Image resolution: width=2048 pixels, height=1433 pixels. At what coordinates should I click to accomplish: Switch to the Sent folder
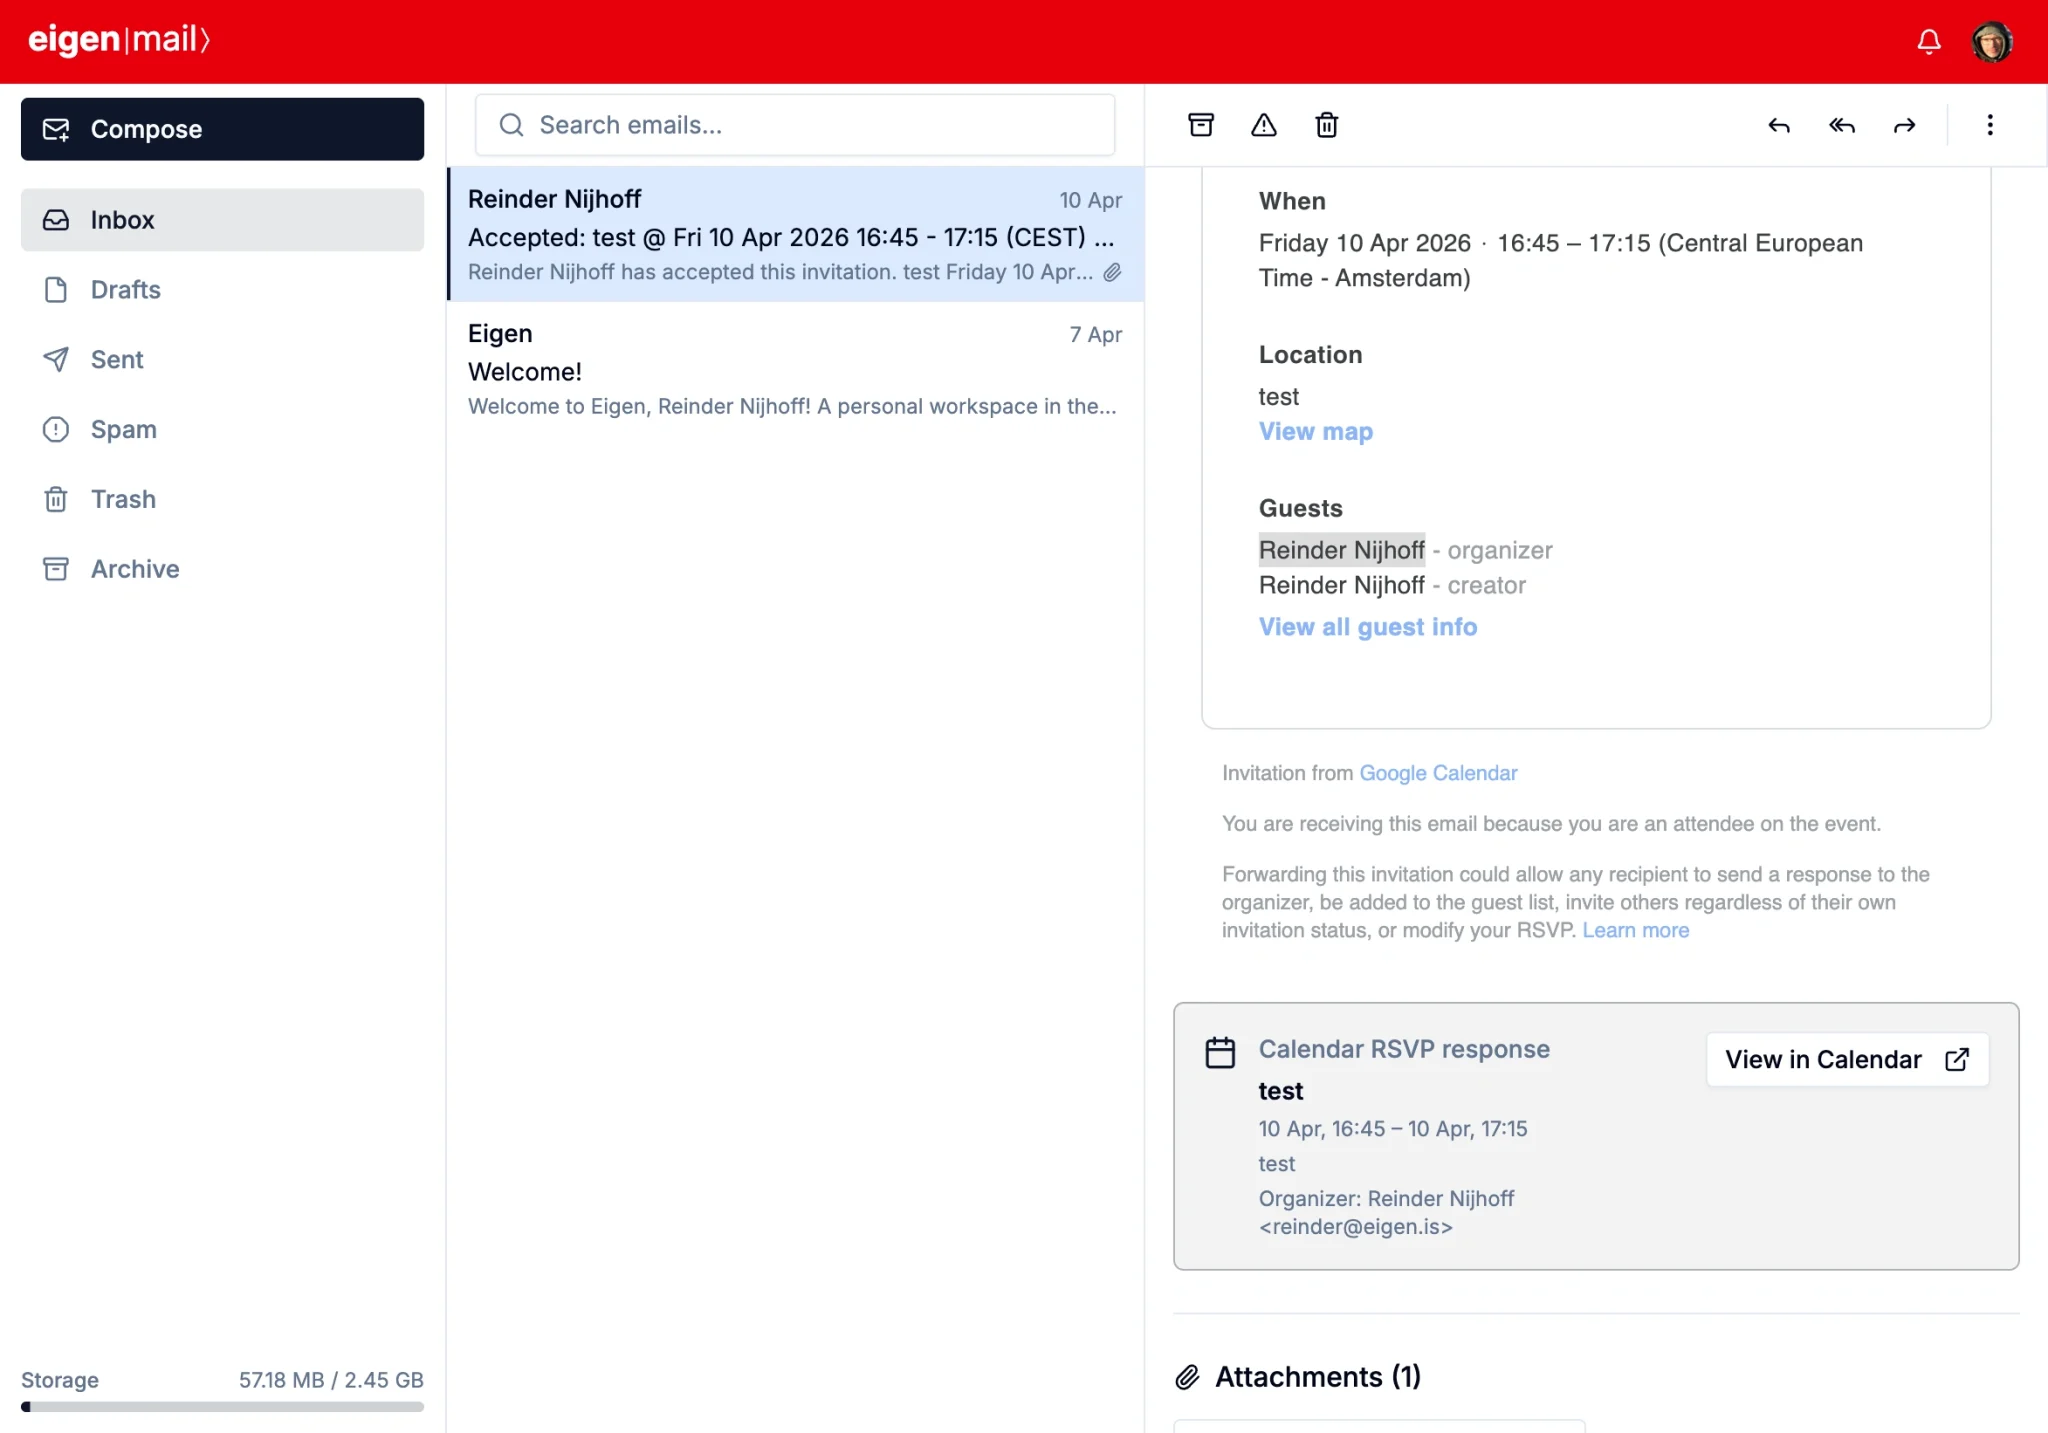pyautogui.click(x=117, y=360)
